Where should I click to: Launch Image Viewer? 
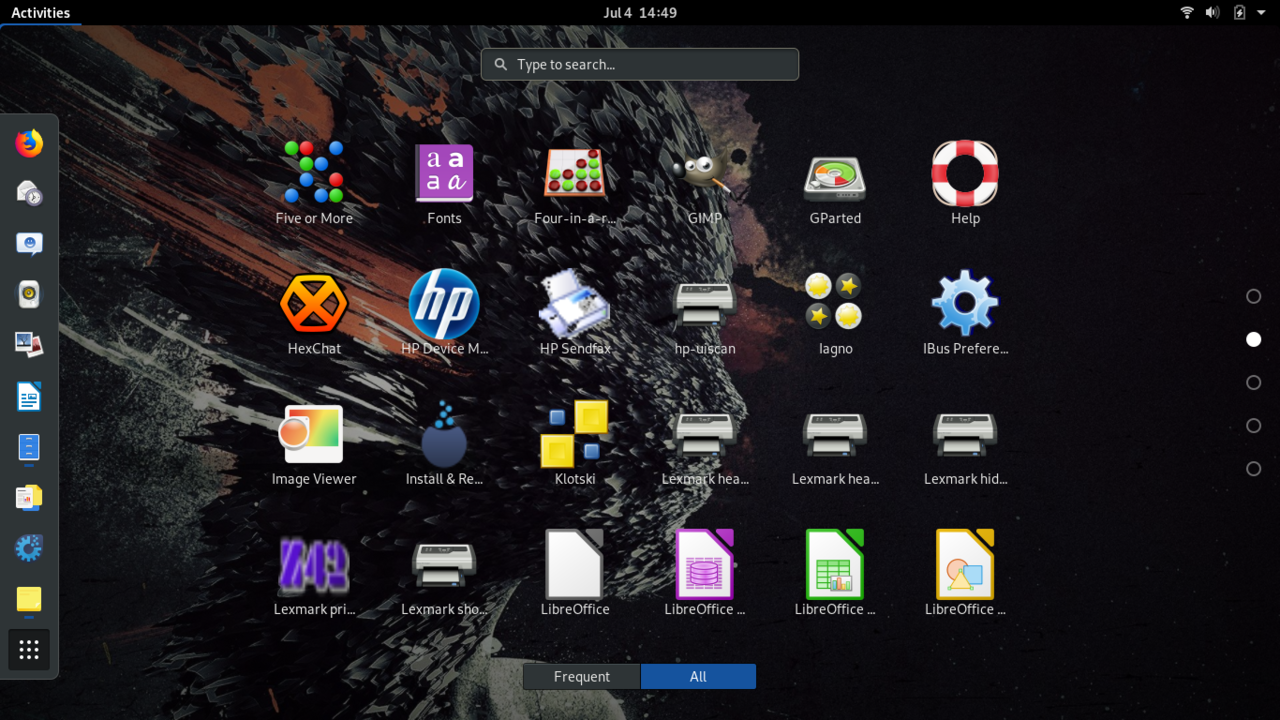point(314,443)
